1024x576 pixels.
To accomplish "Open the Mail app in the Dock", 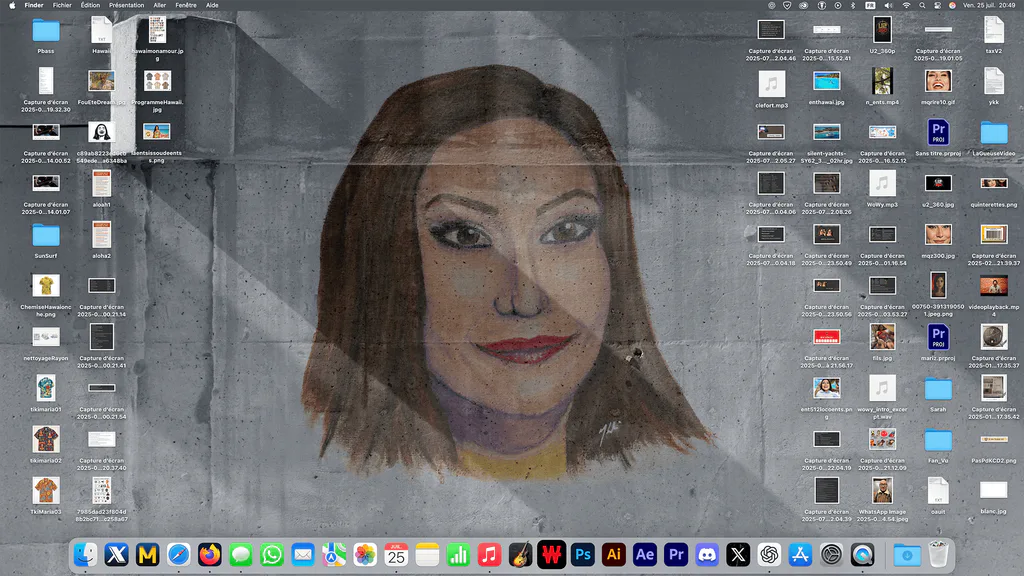I will coord(303,555).
